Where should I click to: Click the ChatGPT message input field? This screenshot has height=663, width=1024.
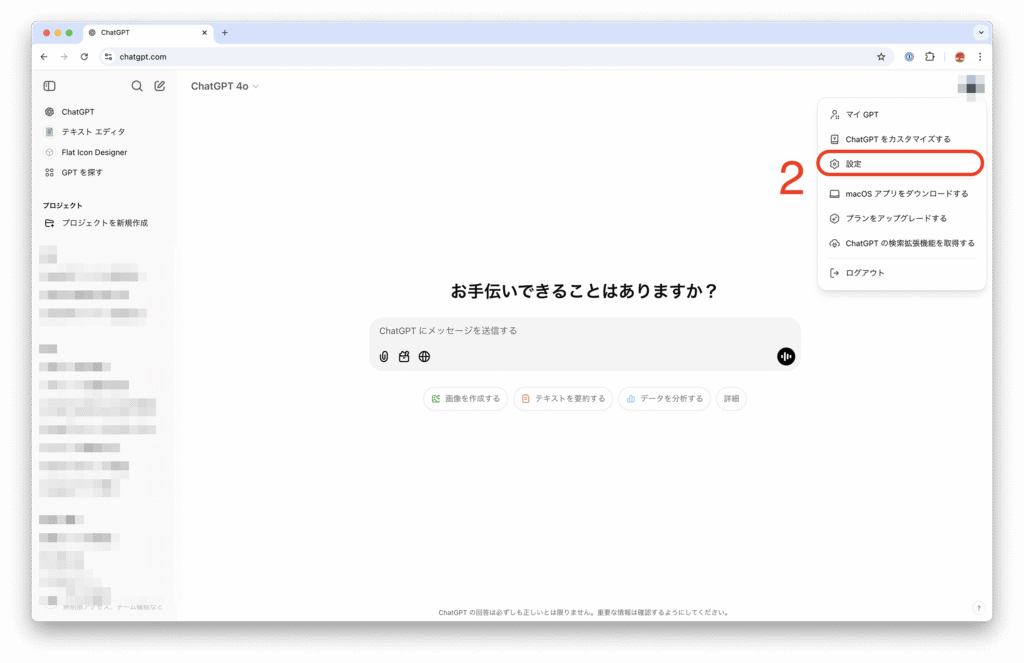584,331
